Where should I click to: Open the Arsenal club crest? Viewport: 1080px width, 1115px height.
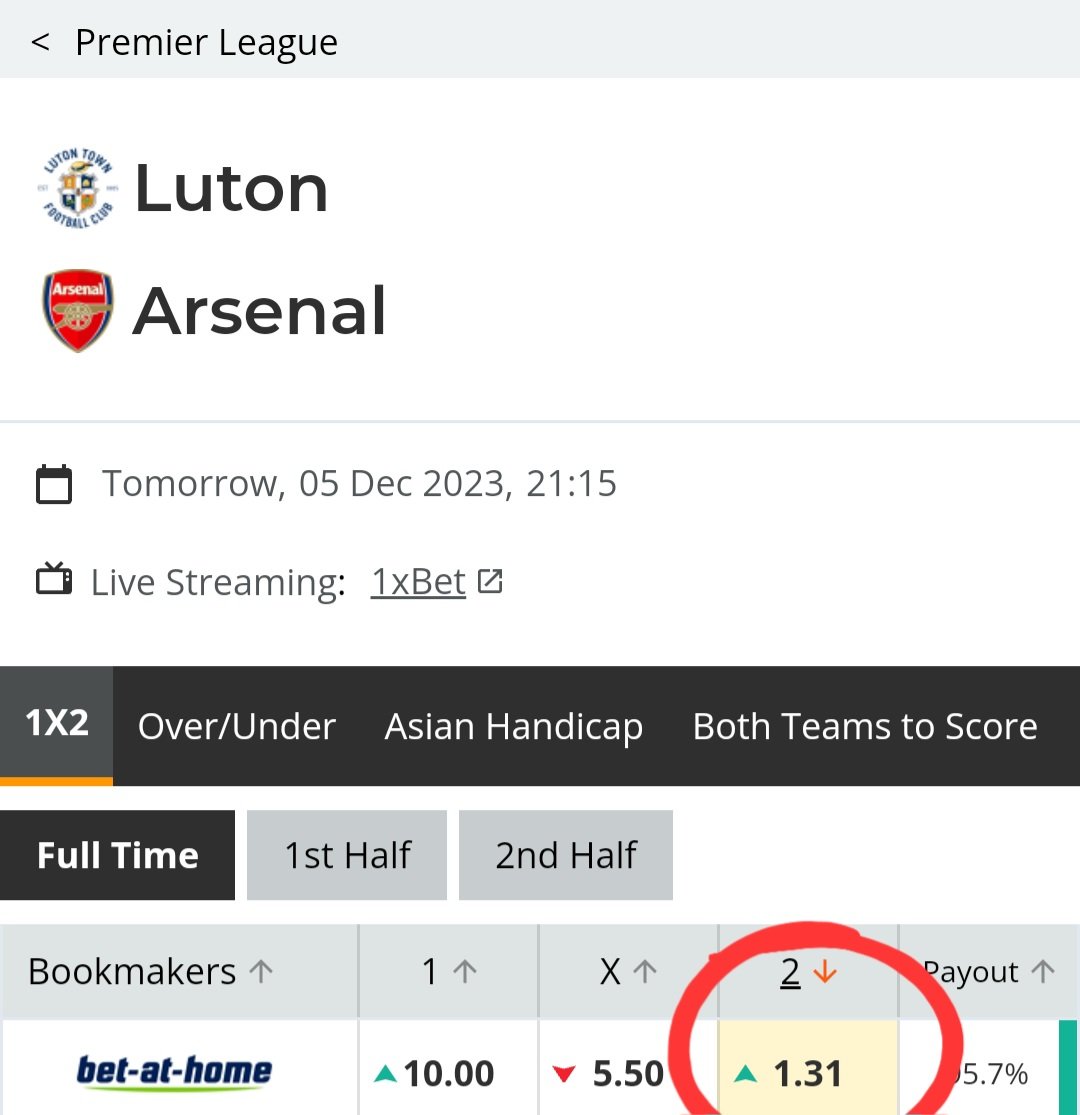[x=78, y=310]
